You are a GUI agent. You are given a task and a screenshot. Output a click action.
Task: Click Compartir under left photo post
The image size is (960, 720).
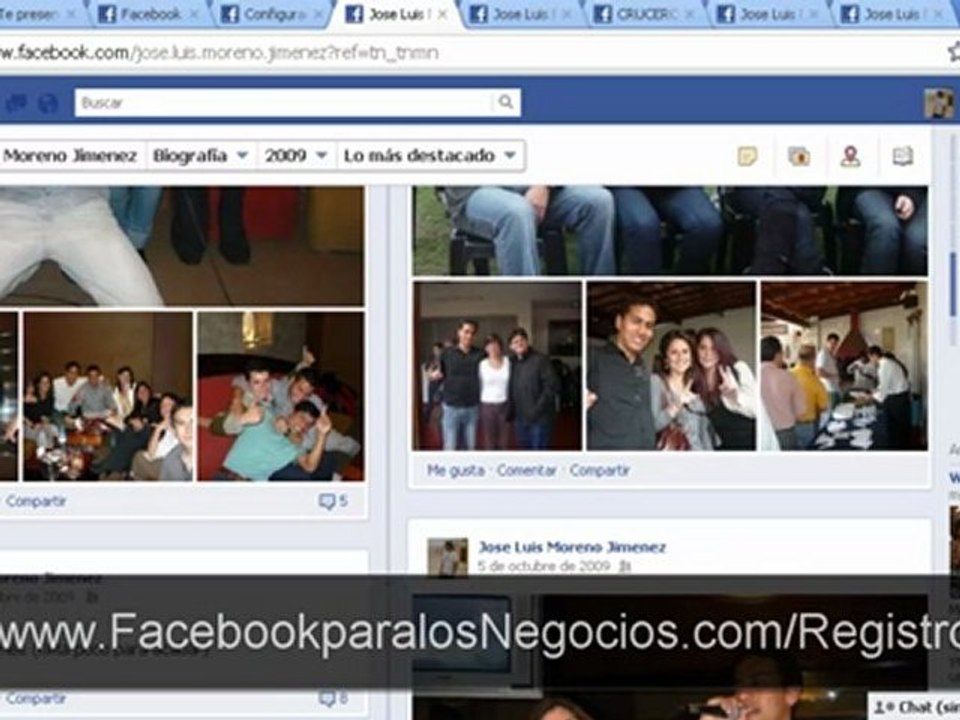tap(36, 501)
